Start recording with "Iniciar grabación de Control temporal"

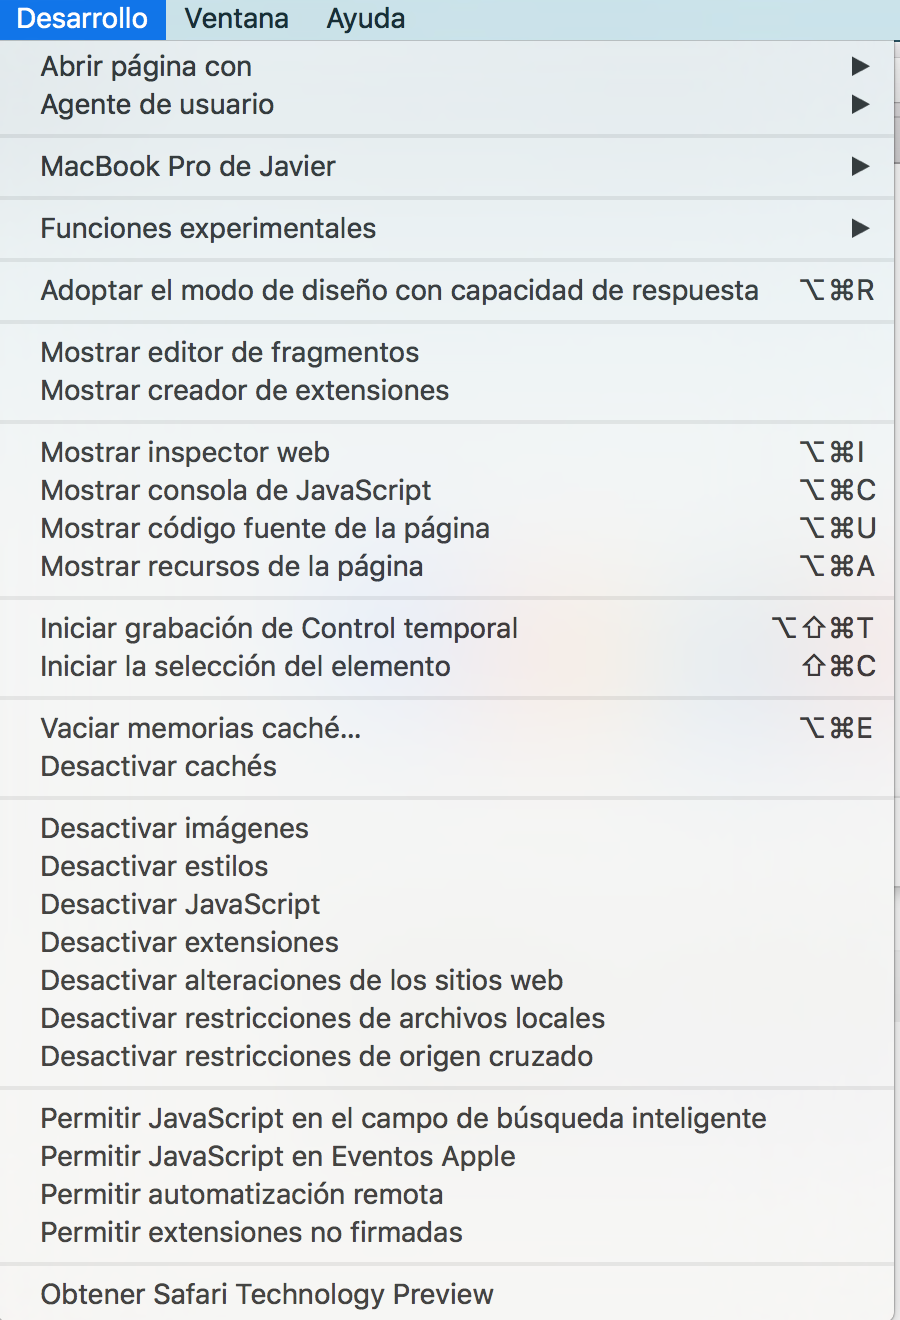coord(278,628)
